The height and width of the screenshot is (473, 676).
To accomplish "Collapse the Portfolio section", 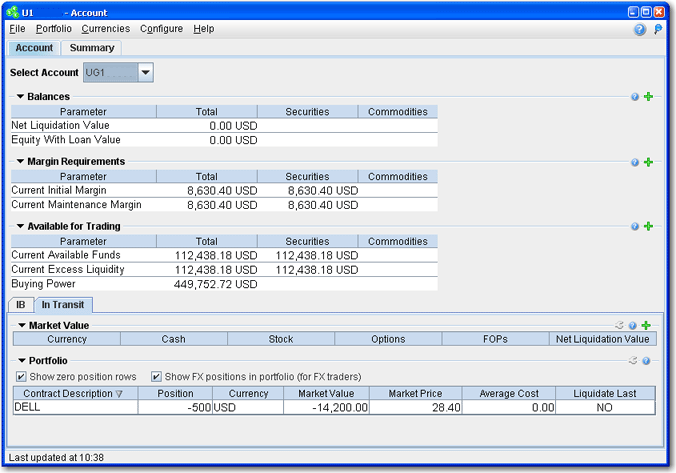I will click(22, 360).
